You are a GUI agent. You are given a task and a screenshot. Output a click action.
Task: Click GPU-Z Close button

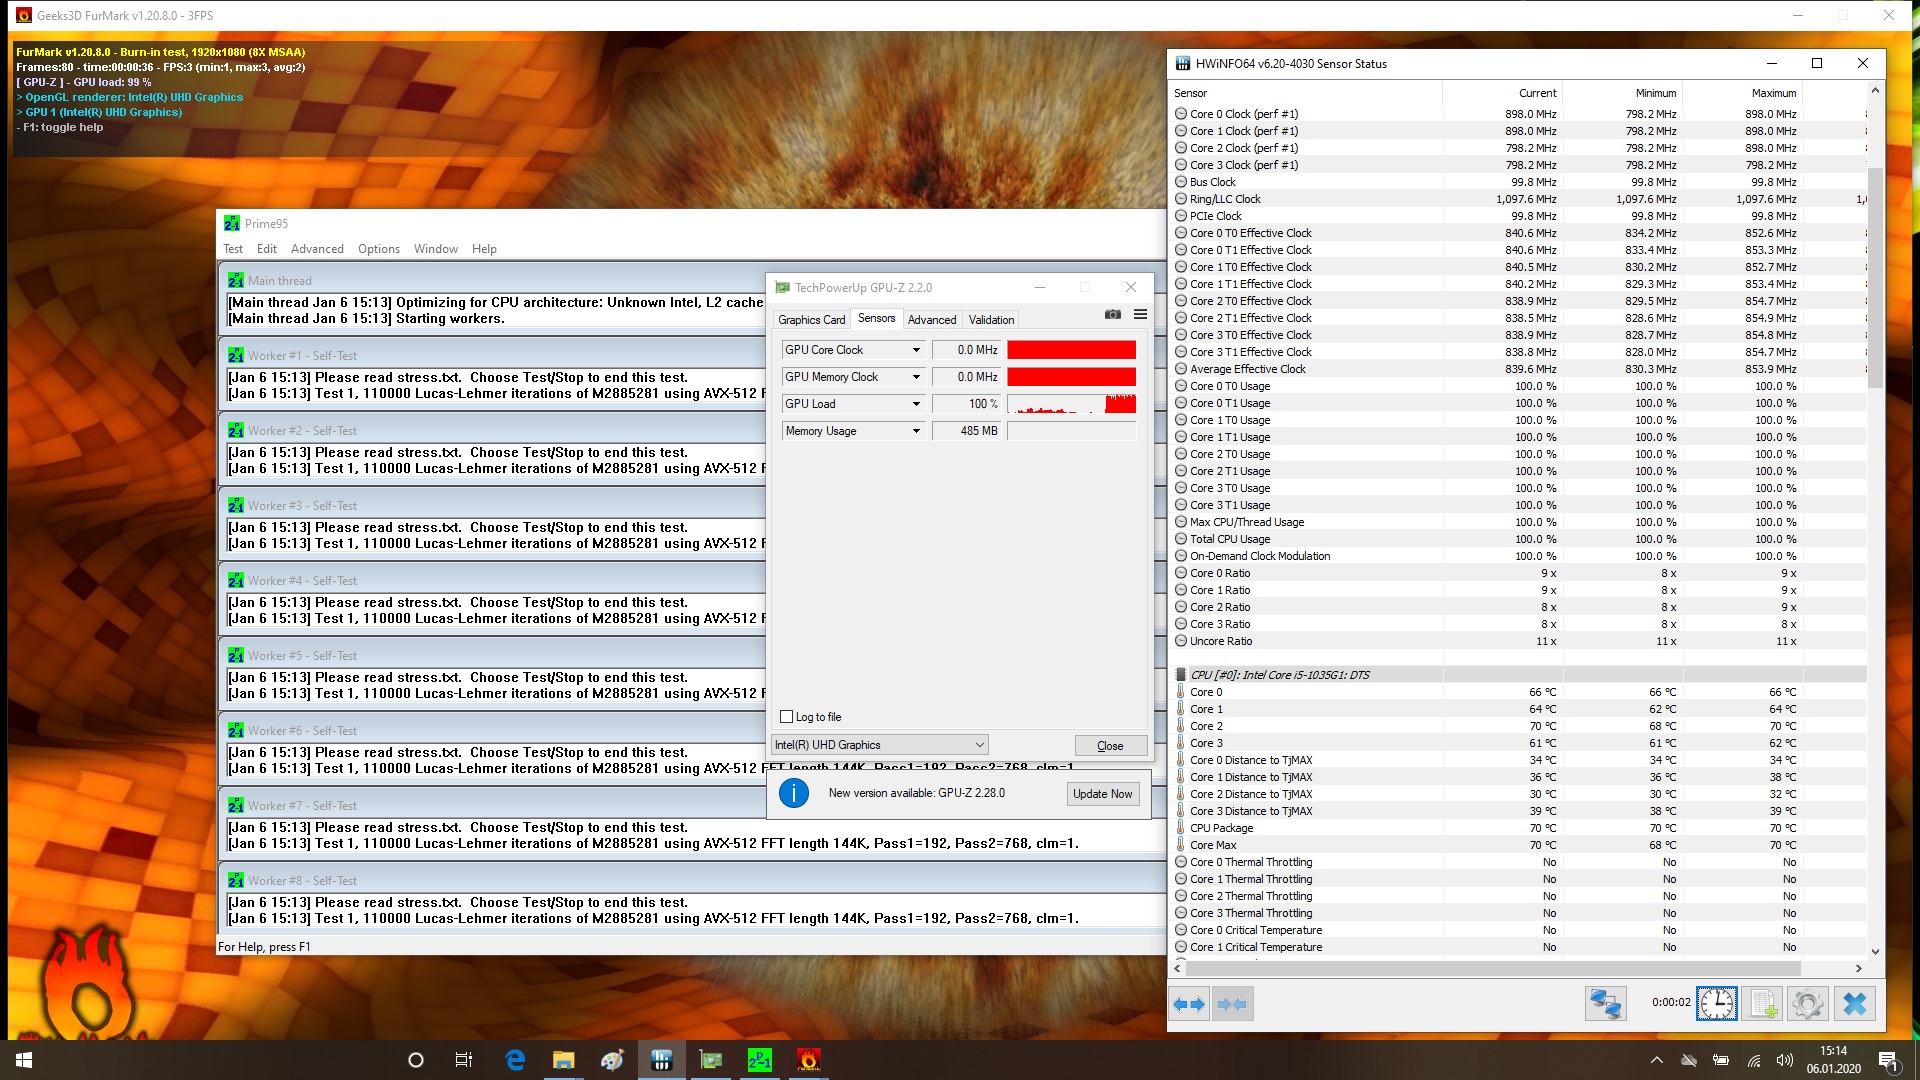tap(1110, 746)
